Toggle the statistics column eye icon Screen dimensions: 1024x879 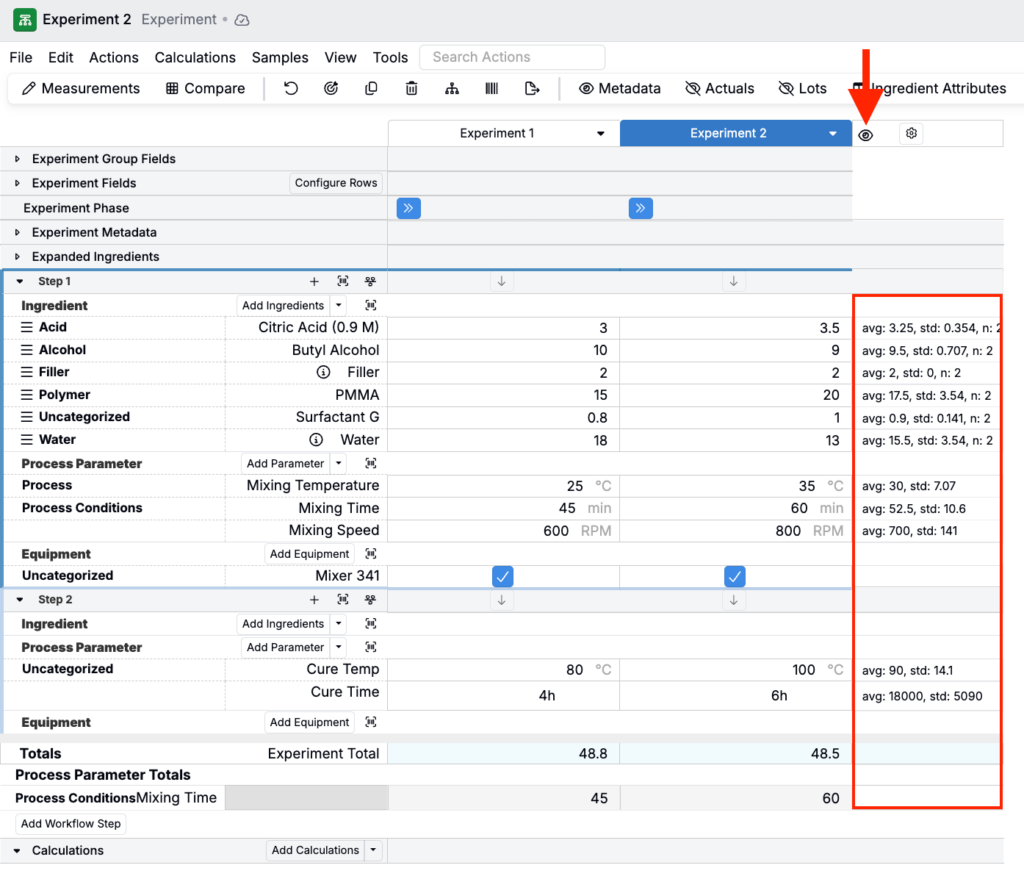(x=866, y=134)
